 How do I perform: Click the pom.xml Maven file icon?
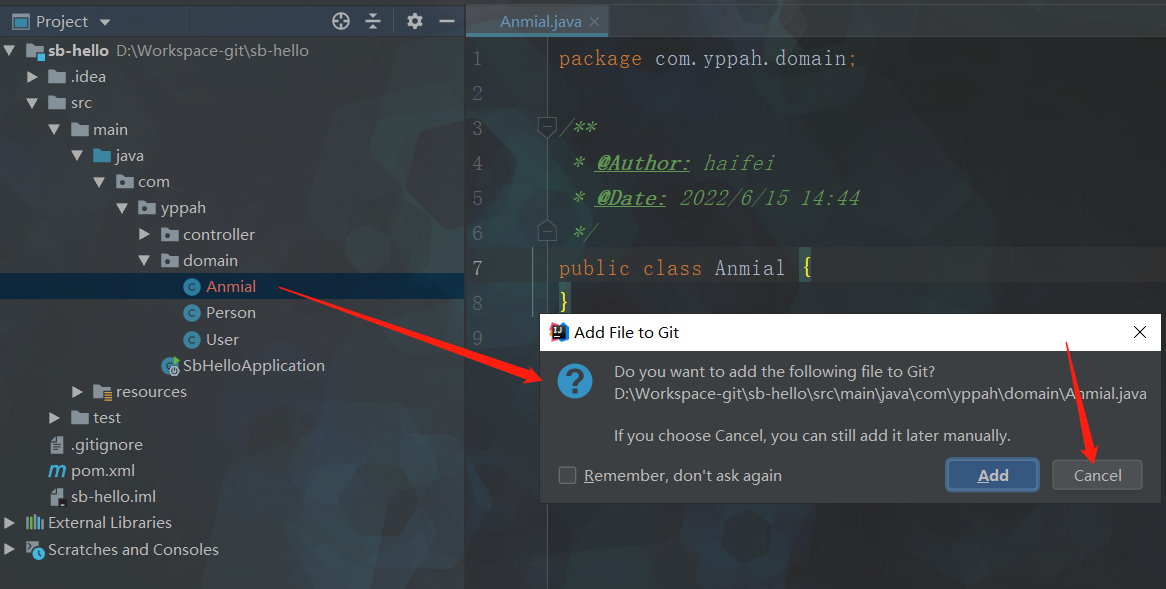57,471
